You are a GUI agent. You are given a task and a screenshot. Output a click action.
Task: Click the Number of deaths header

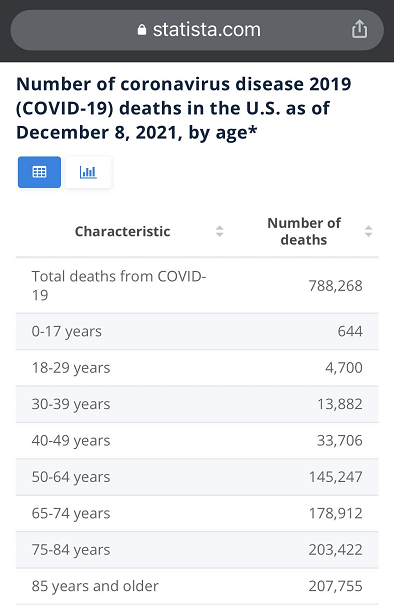[304, 231]
